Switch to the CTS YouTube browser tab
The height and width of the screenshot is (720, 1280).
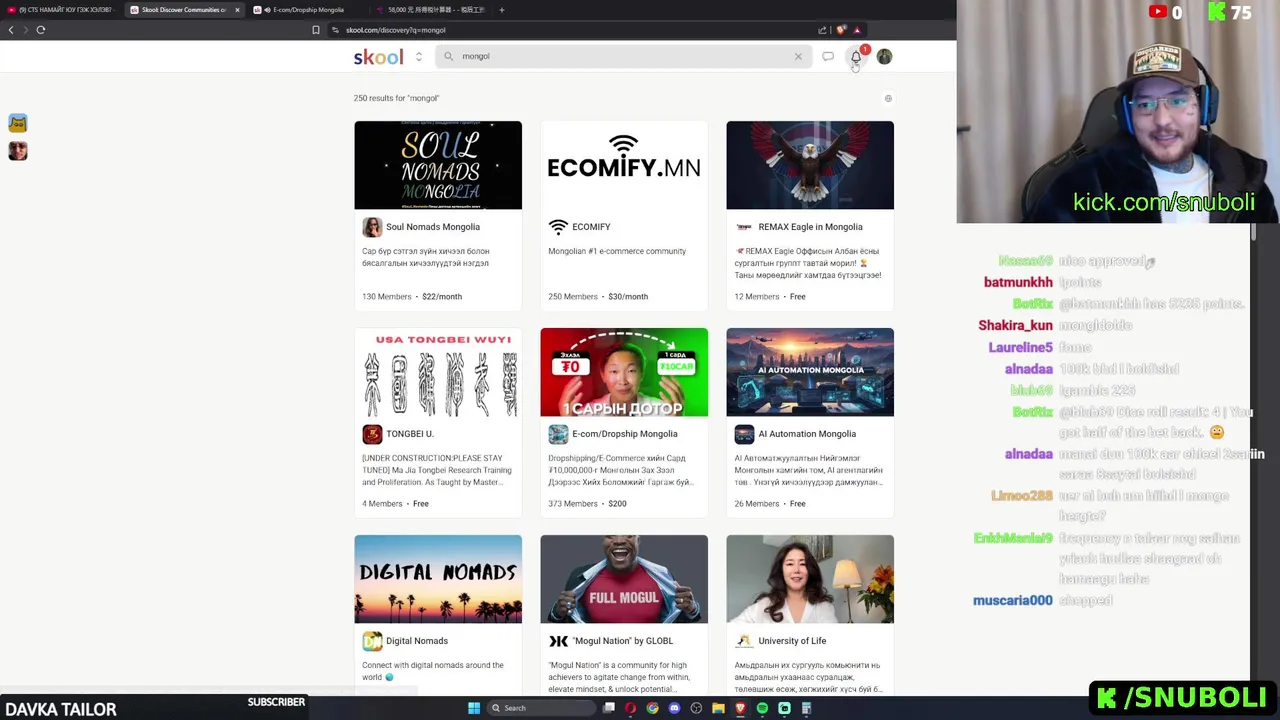62,10
